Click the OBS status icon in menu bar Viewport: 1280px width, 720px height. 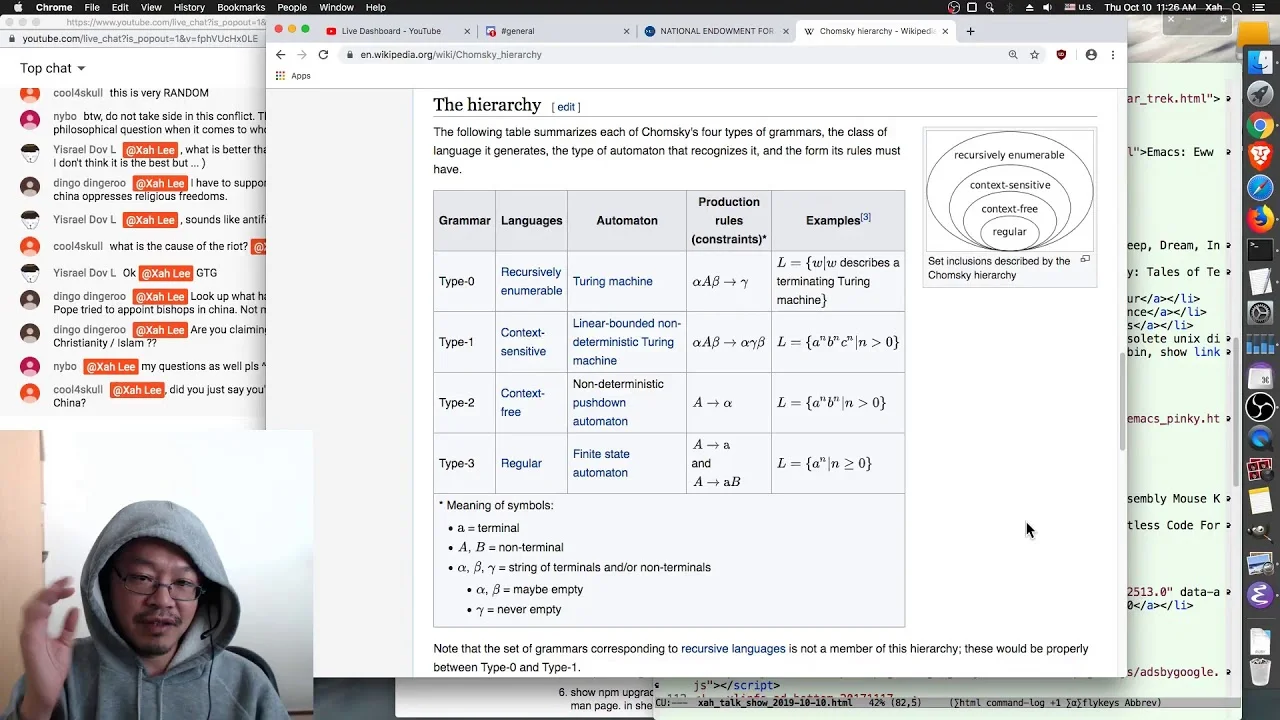tap(955, 7)
